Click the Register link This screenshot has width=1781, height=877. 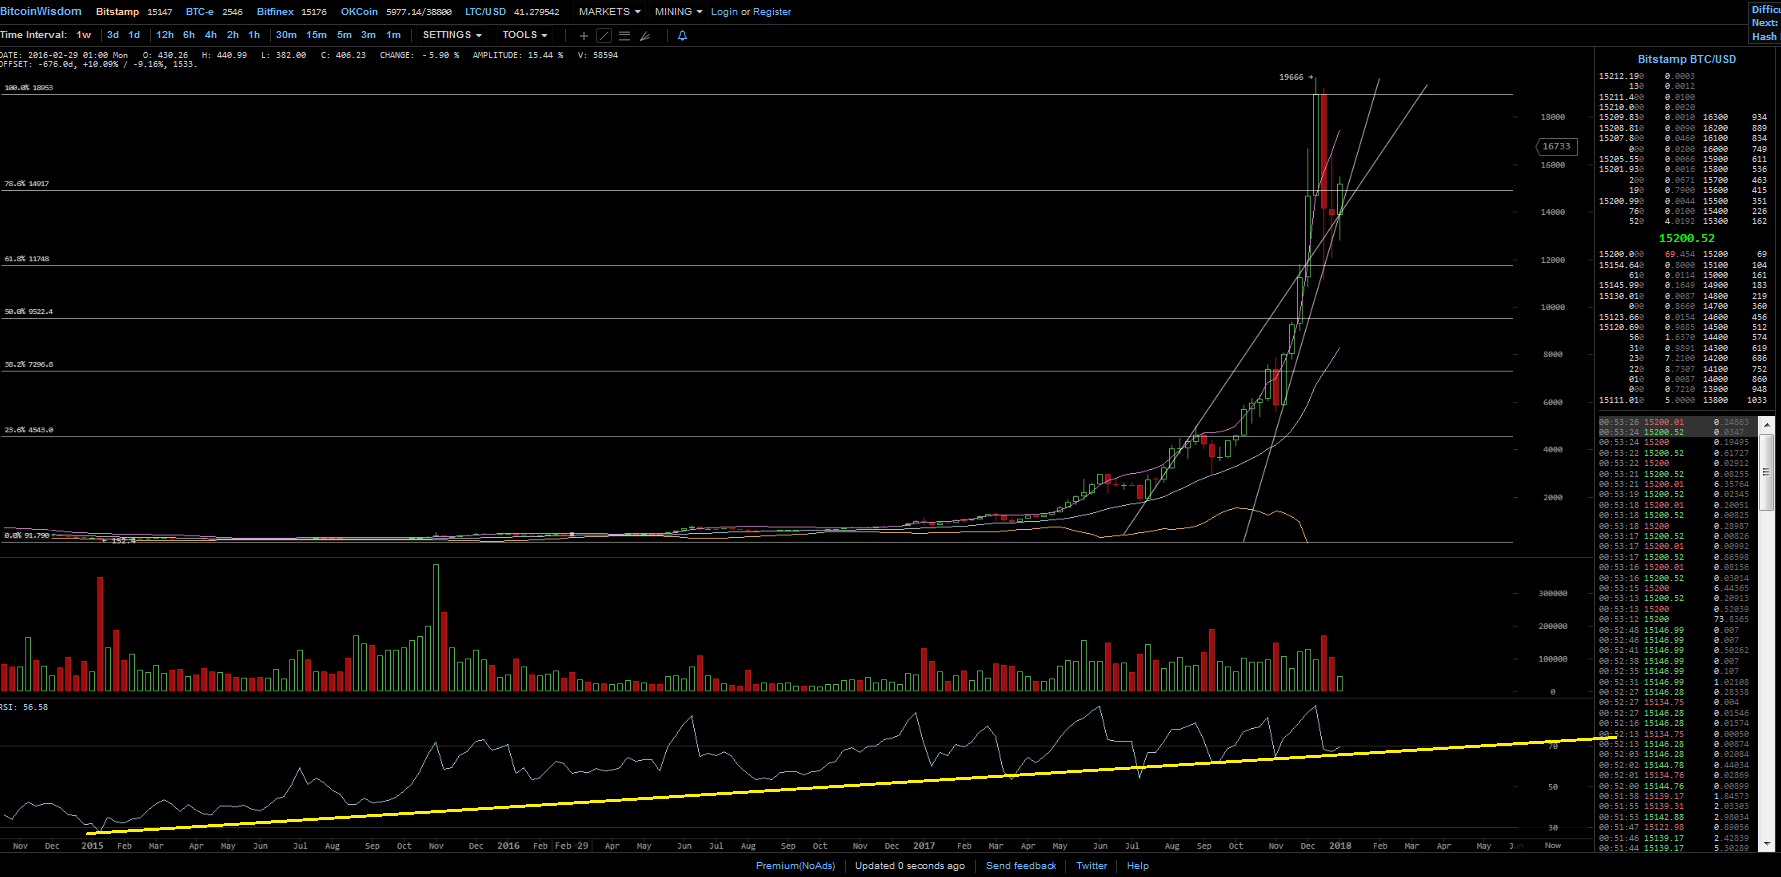(772, 12)
